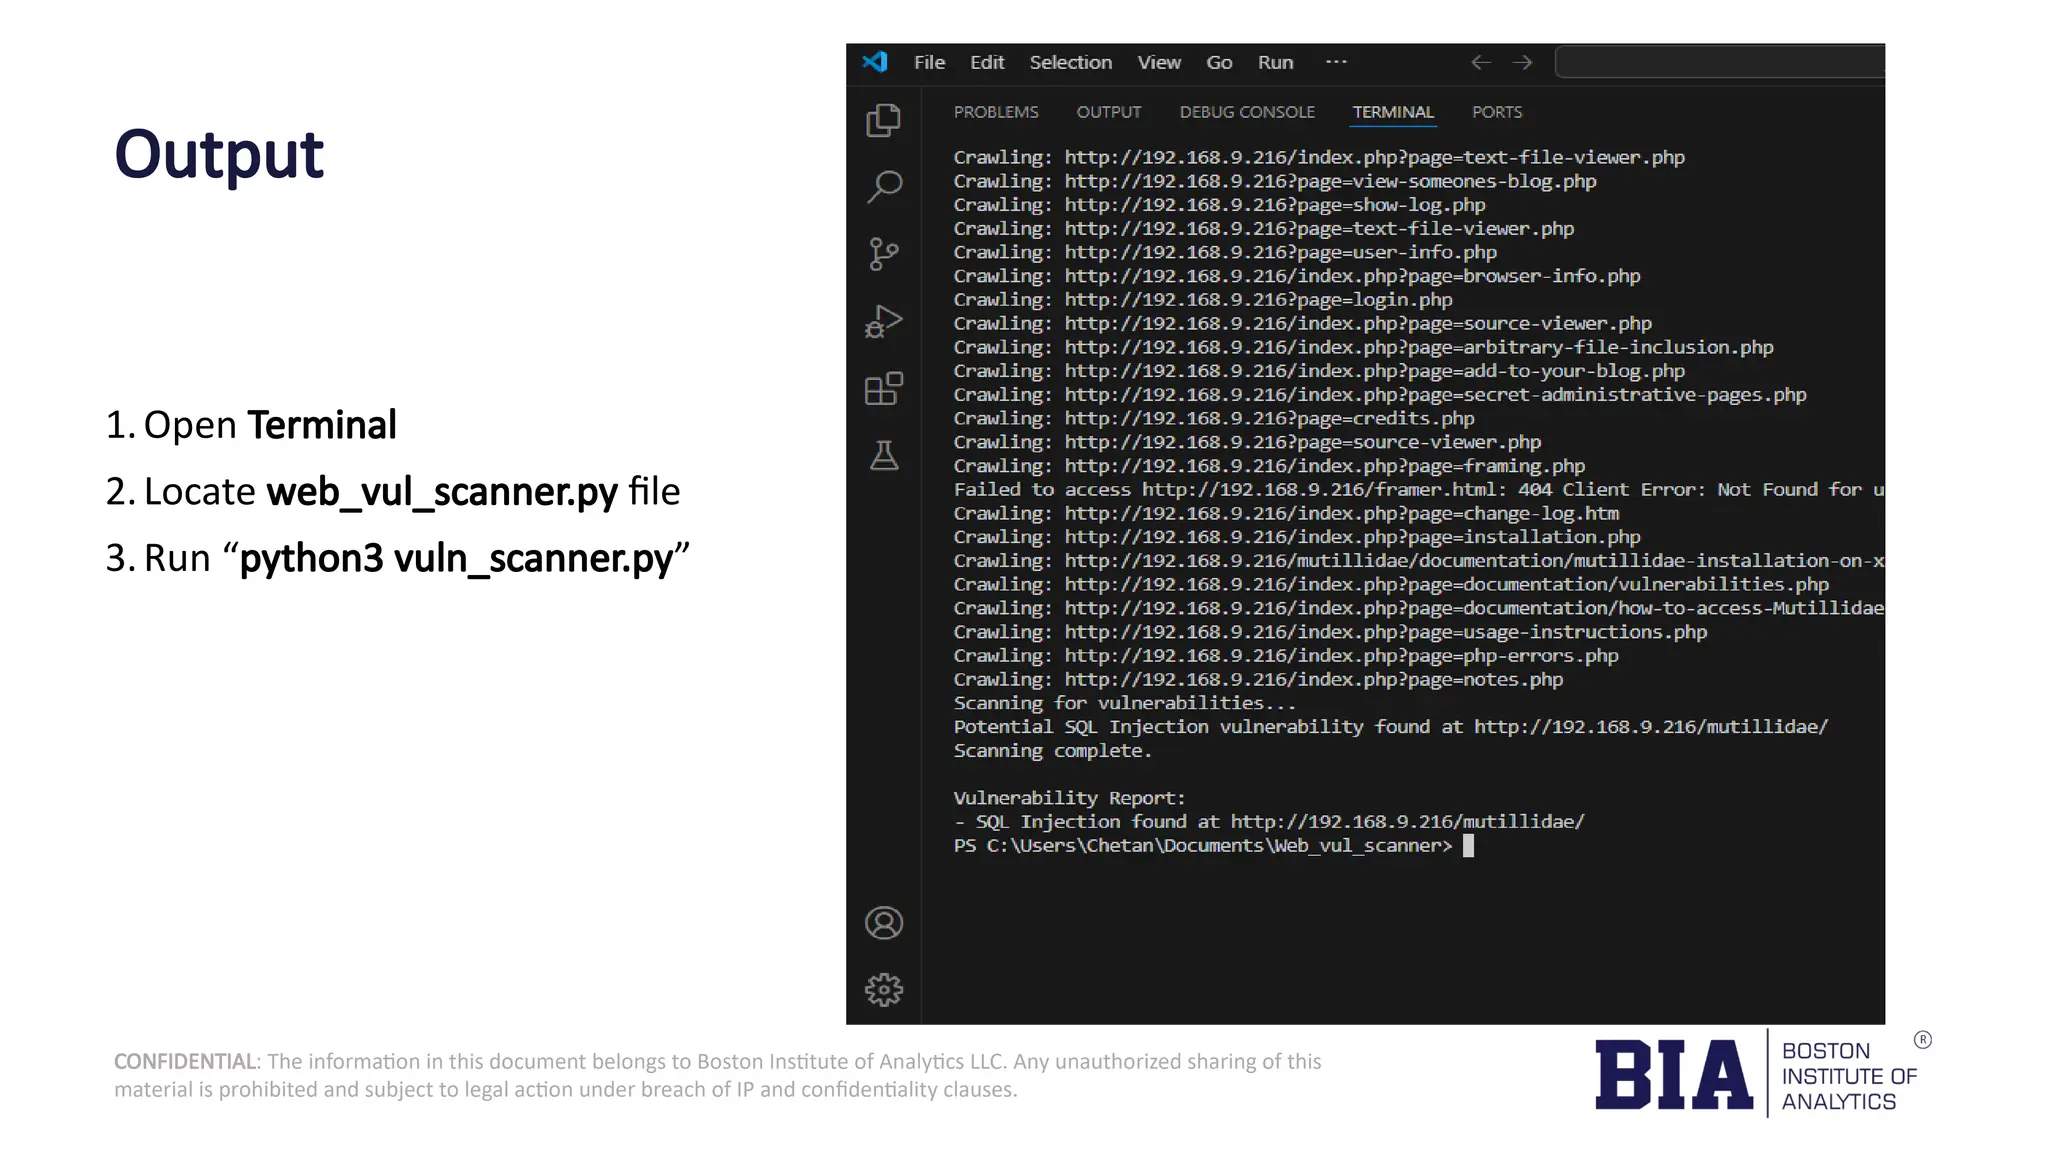Click the VS Code logo icon

[875, 62]
